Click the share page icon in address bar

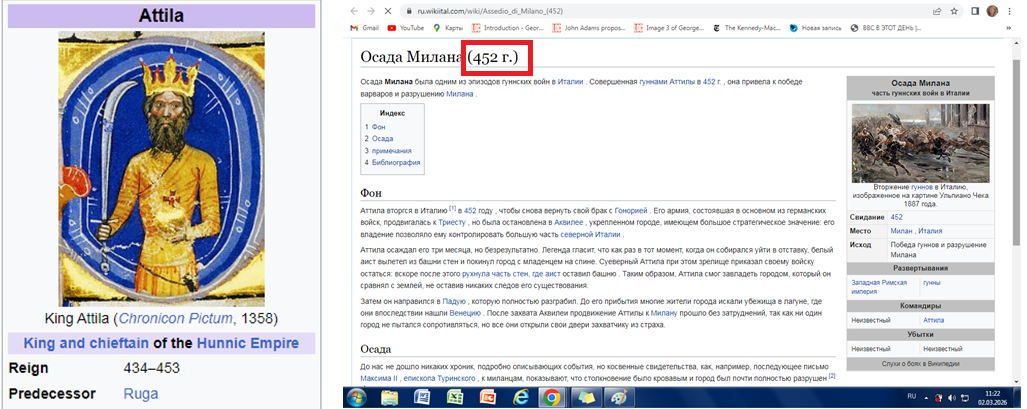936,10
